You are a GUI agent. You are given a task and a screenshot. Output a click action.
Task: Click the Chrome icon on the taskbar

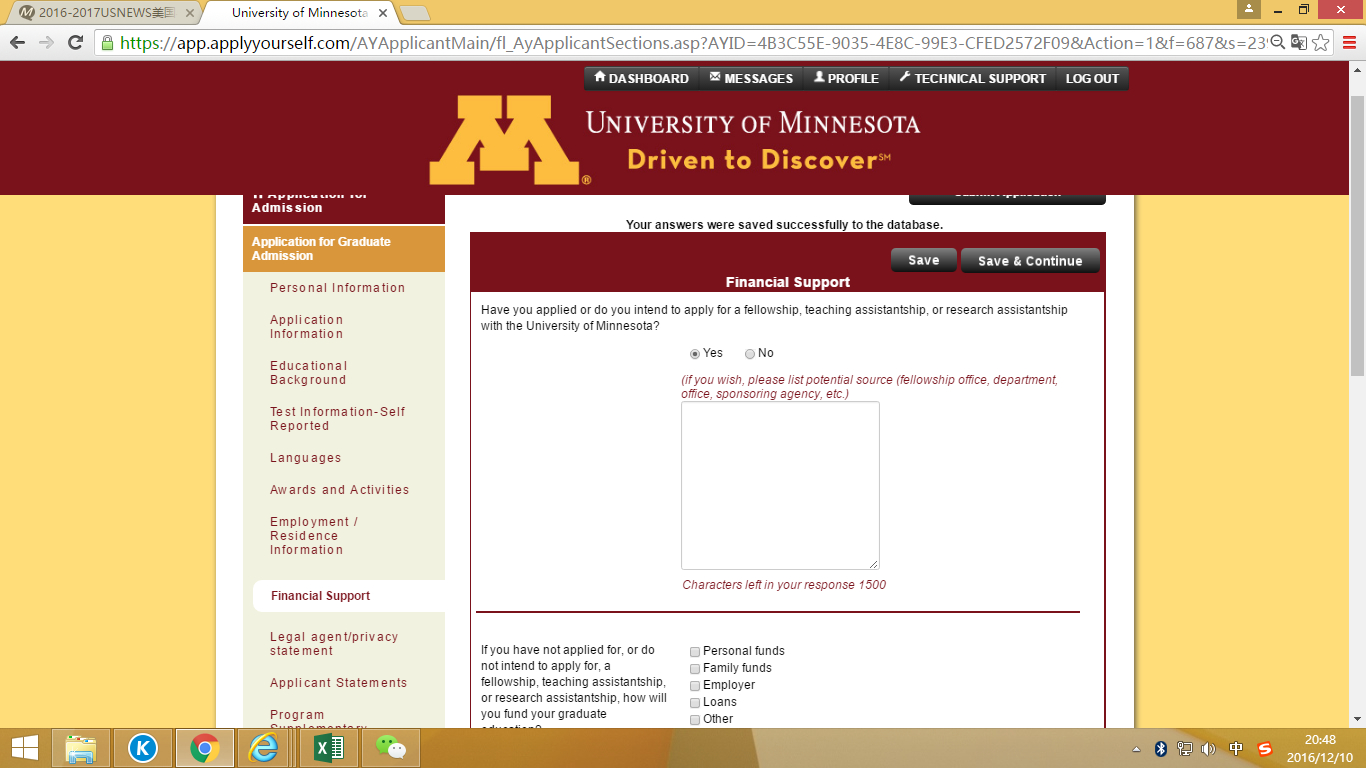pos(205,748)
